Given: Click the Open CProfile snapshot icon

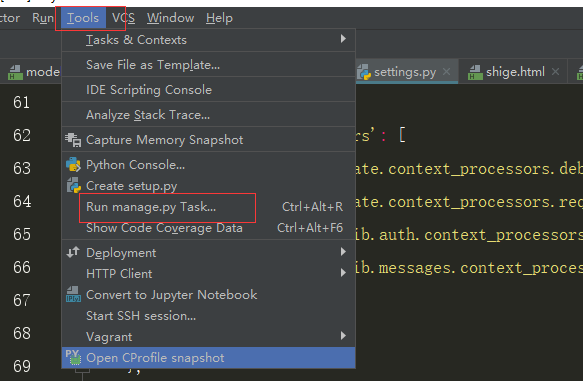Looking at the screenshot, I should [x=73, y=357].
